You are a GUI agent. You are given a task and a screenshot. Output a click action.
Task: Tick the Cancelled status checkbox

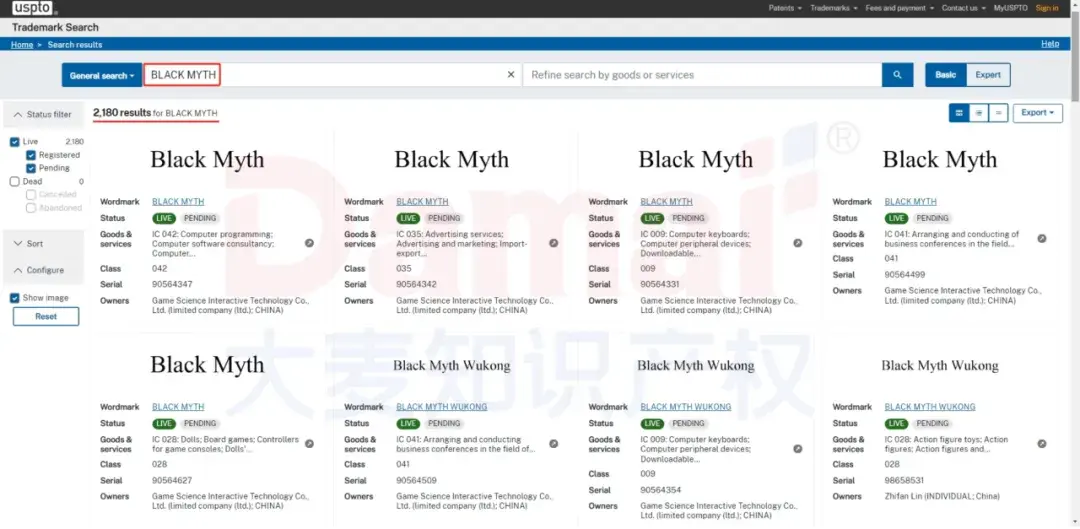tap(31, 195)
